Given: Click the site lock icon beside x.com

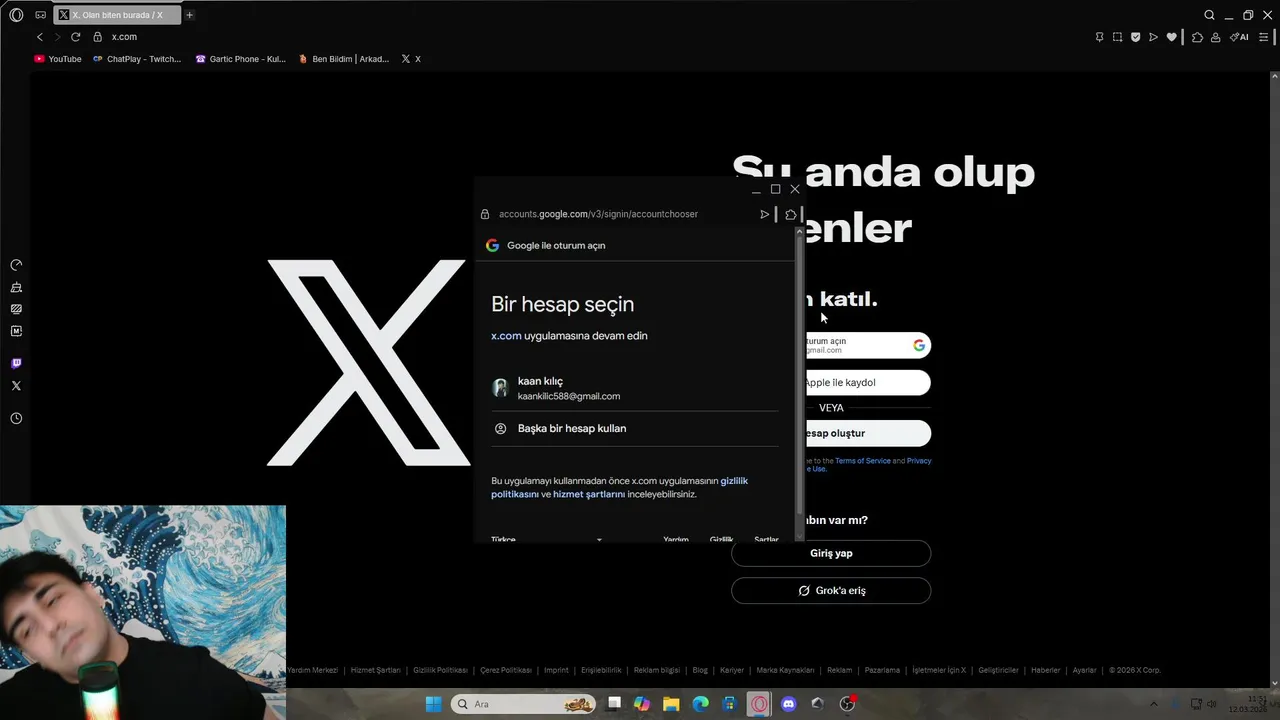Looking at the screenshot, I should [x=97, y=37].
